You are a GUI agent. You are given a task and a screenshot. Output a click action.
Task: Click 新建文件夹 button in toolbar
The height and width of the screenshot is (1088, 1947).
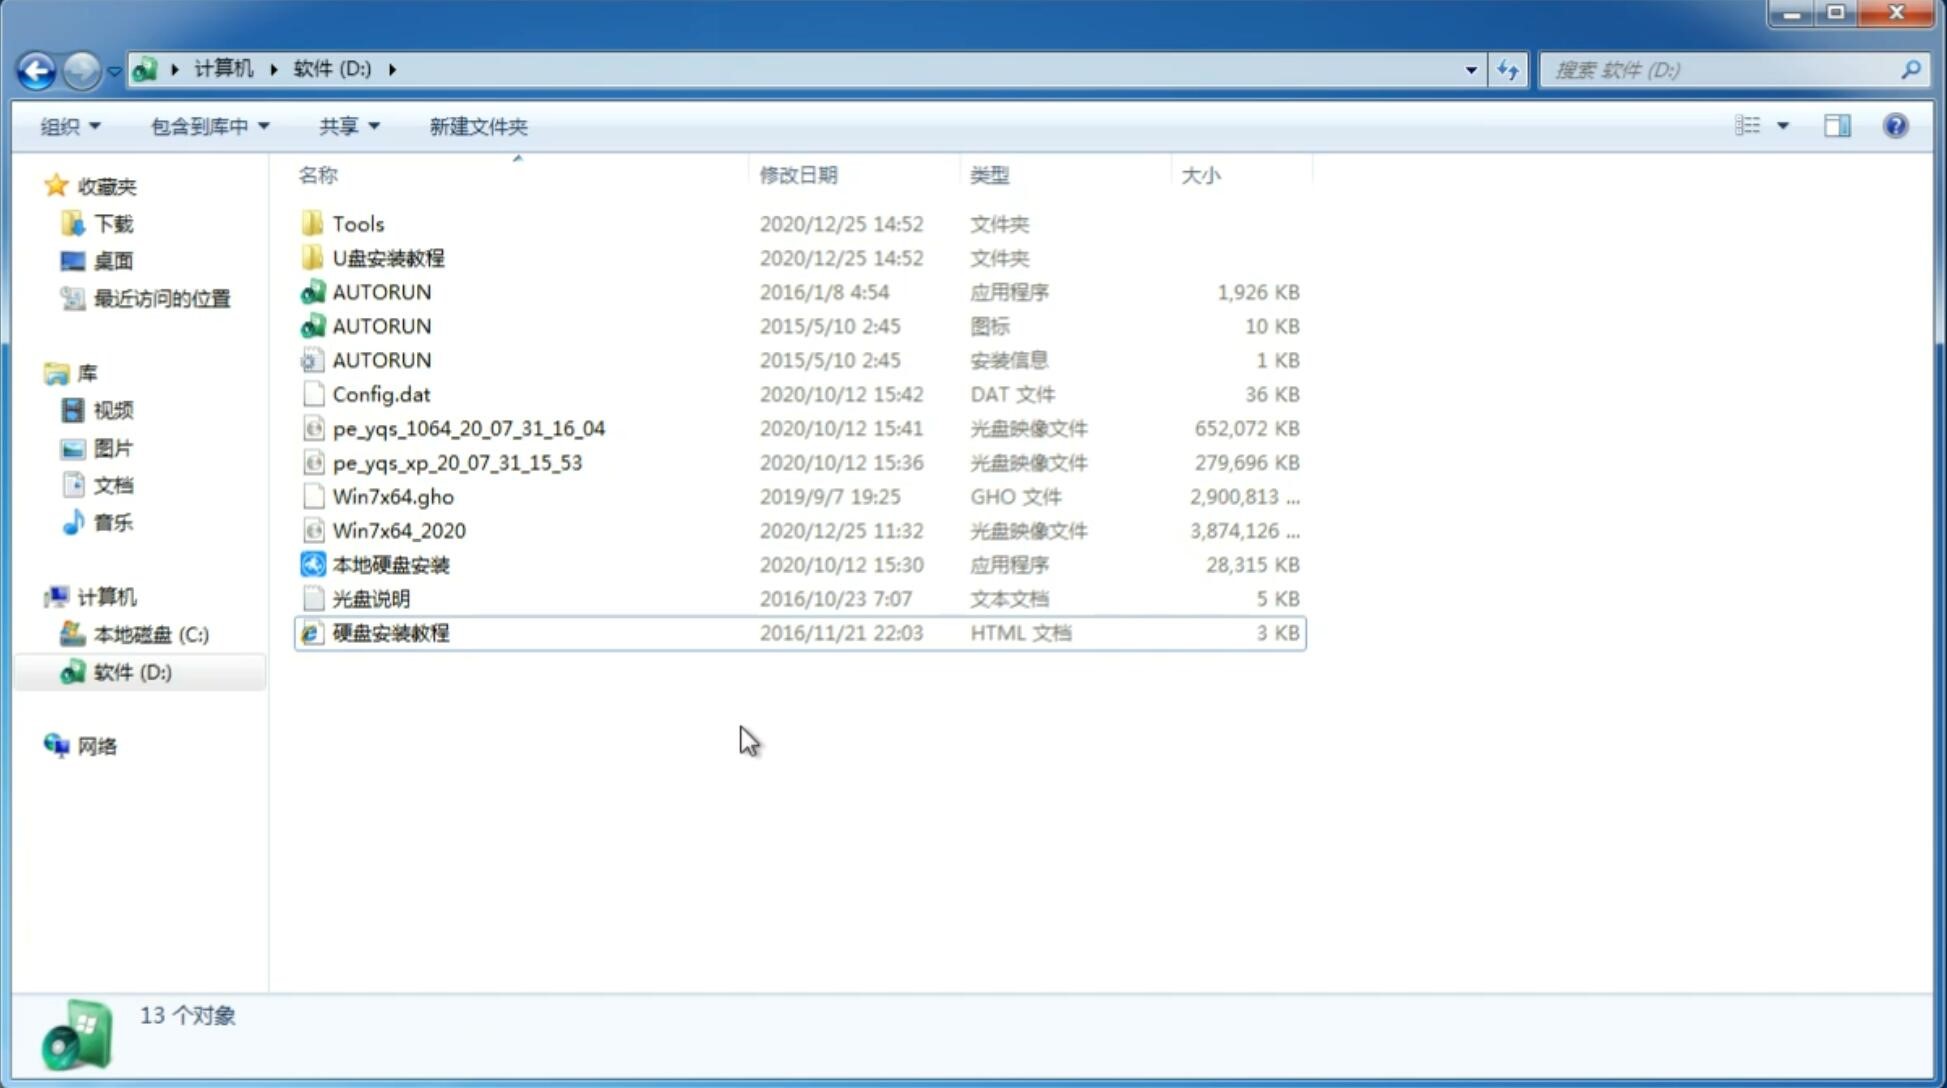(x=477, y=126)
